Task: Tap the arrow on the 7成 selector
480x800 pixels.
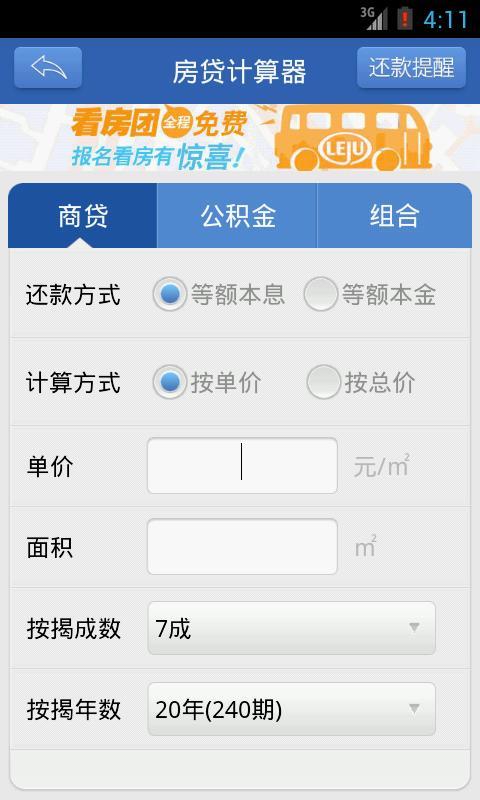Action: (414, 627)
